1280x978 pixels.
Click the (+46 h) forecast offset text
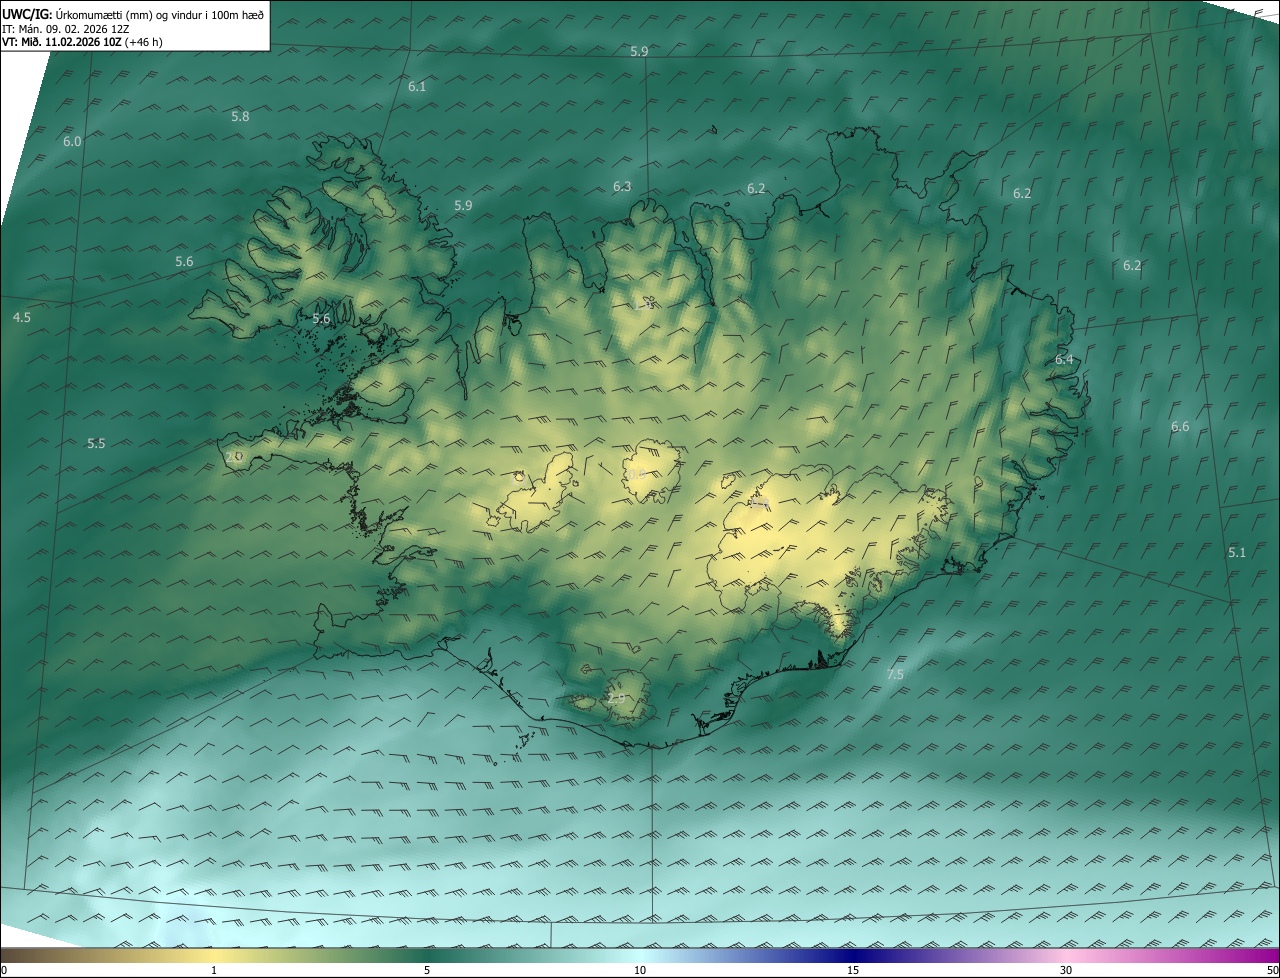click(144, 42)
